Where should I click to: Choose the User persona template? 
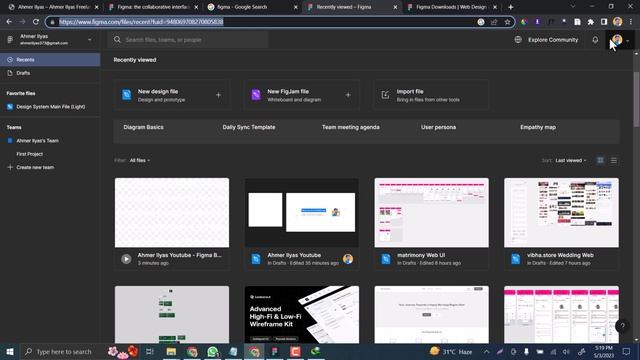click(x=438, y=127)
